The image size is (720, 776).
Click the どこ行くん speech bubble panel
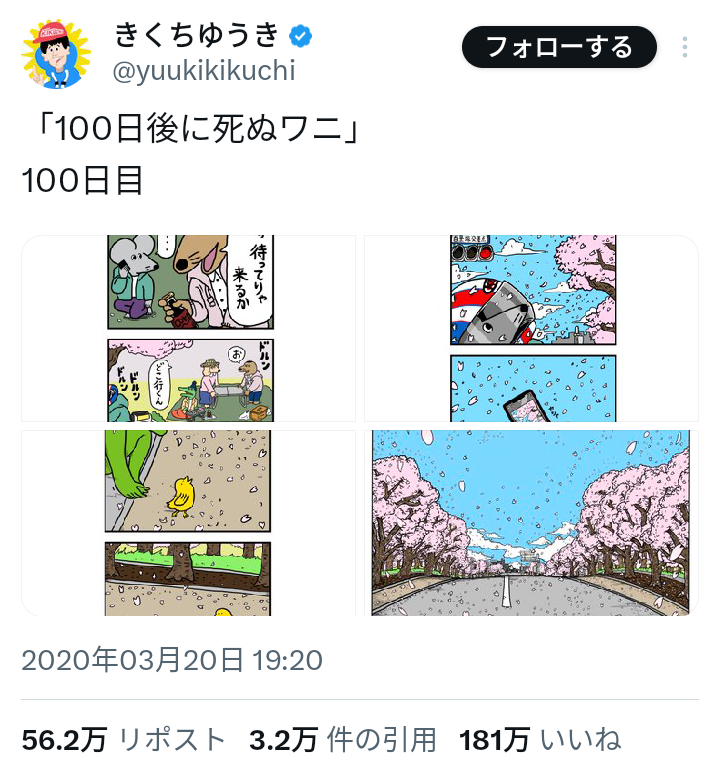pos(191,380)
